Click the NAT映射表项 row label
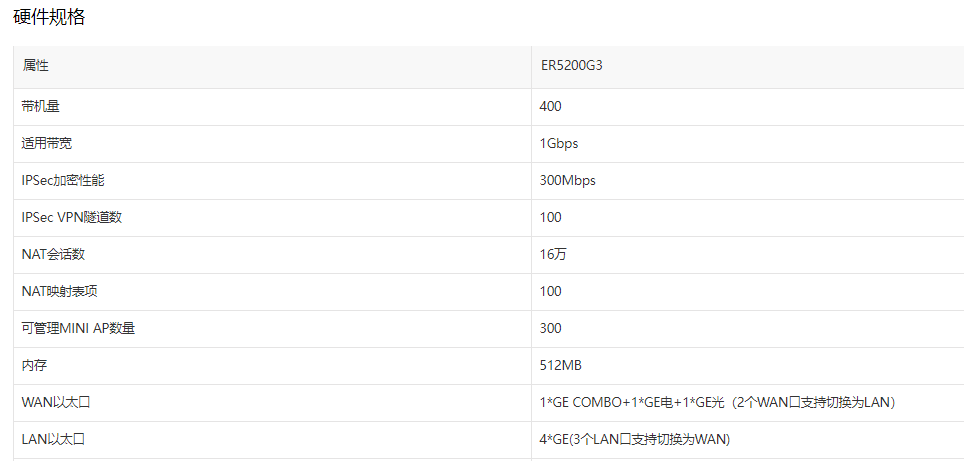 [59, 291]
